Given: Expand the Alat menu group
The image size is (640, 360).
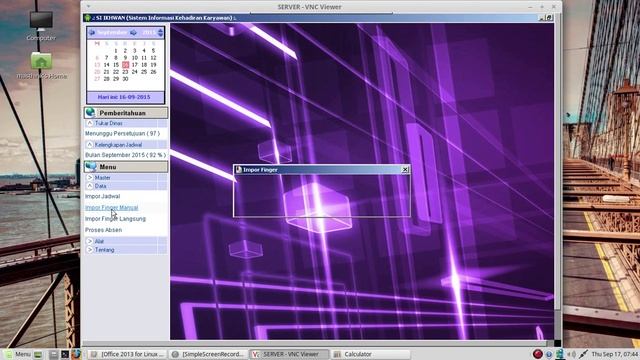Looking at the screenshot, I should point(90,241).
